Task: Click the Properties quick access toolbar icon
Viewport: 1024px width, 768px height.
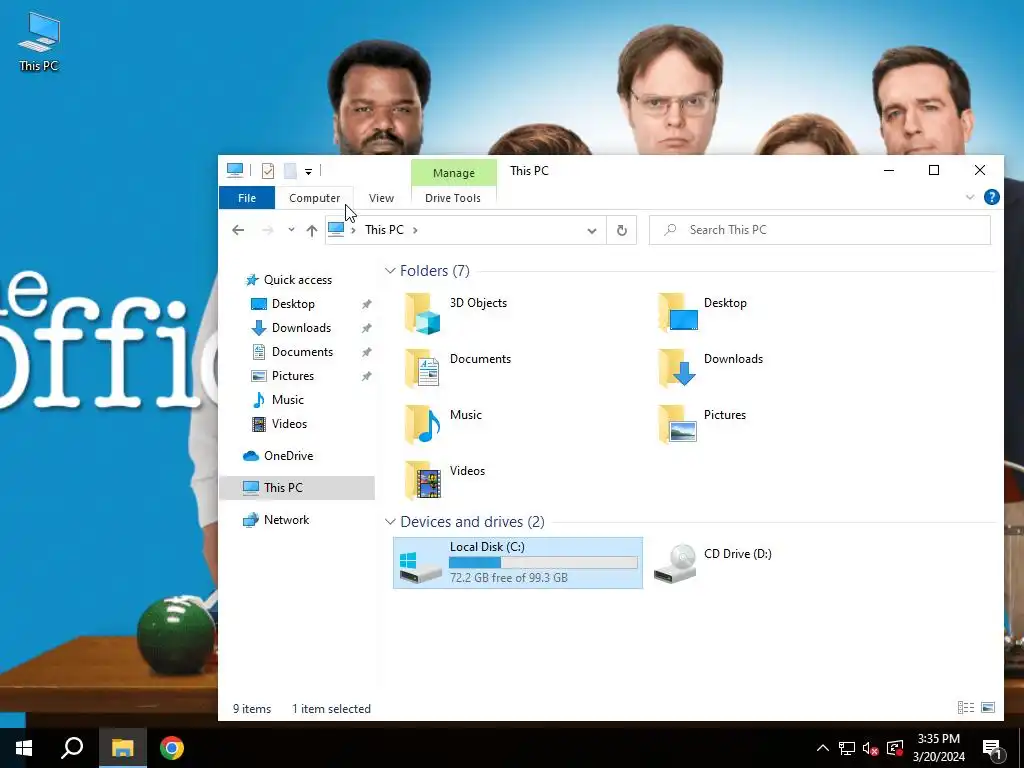Action: click(x=268, y=170)
